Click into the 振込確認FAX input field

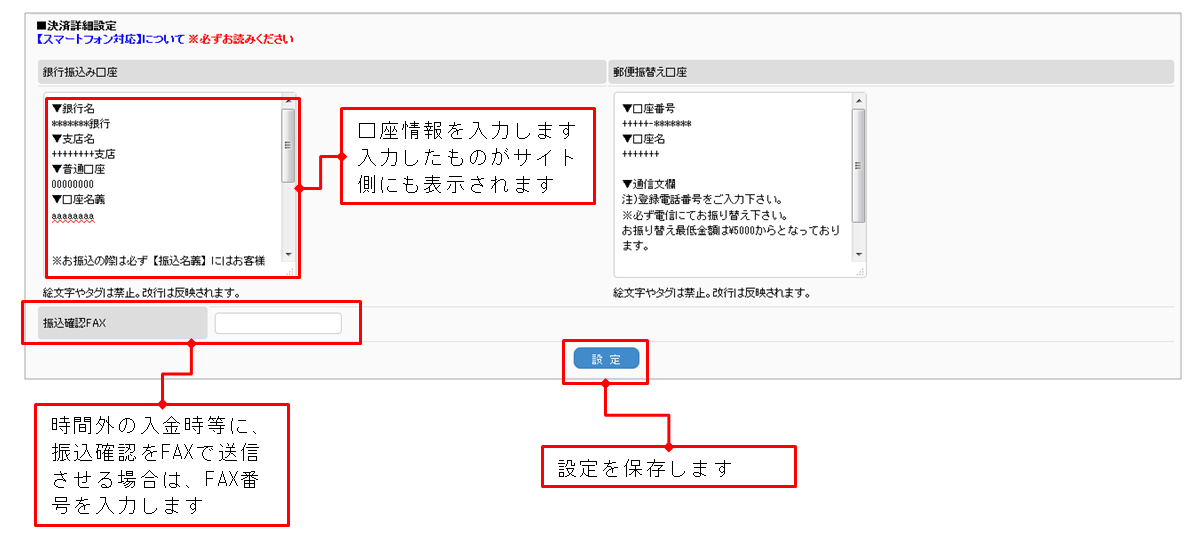278,323
